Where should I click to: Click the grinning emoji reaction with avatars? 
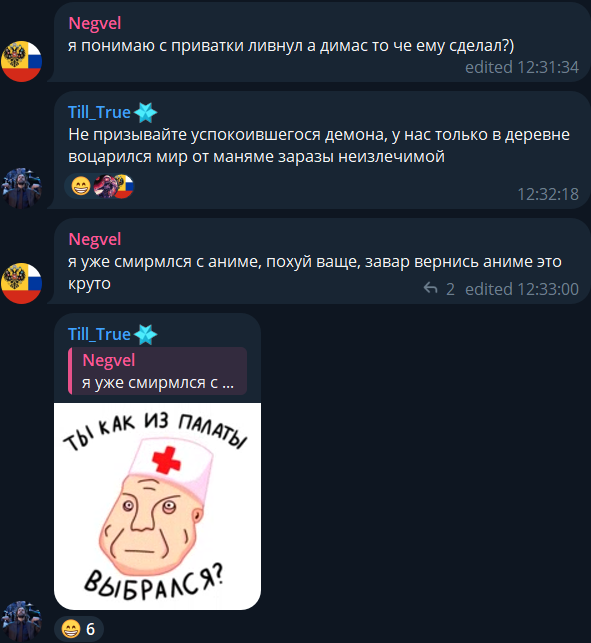[81, 186]
